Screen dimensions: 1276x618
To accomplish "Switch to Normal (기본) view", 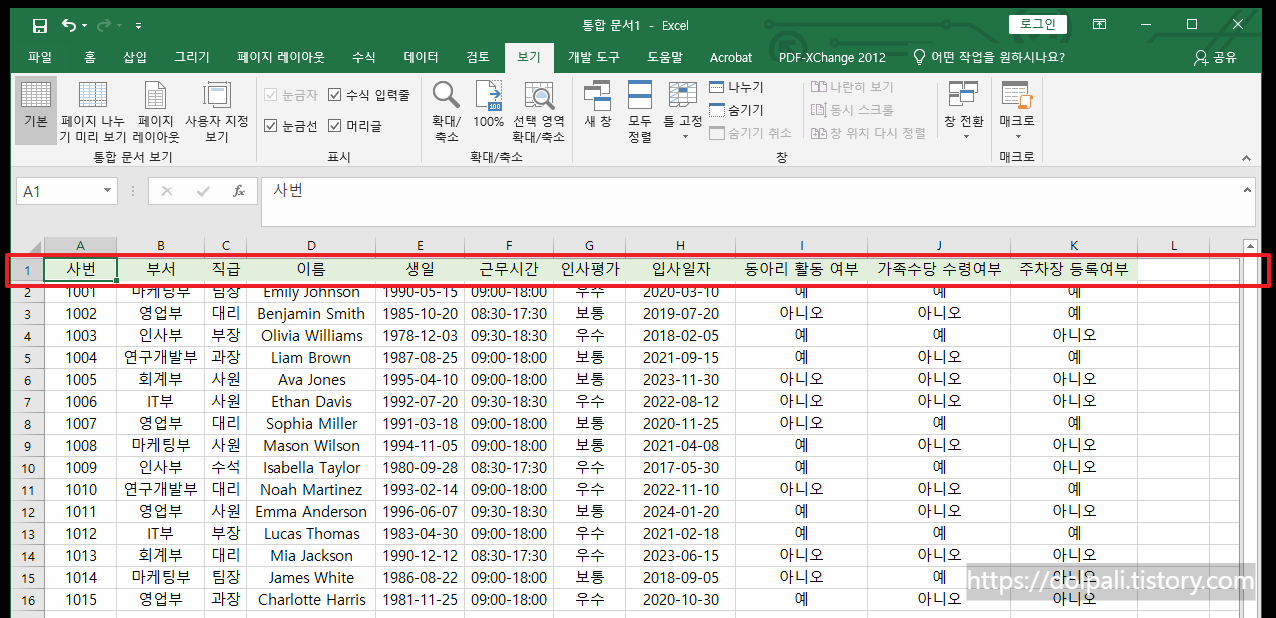I will coord(36,110).
